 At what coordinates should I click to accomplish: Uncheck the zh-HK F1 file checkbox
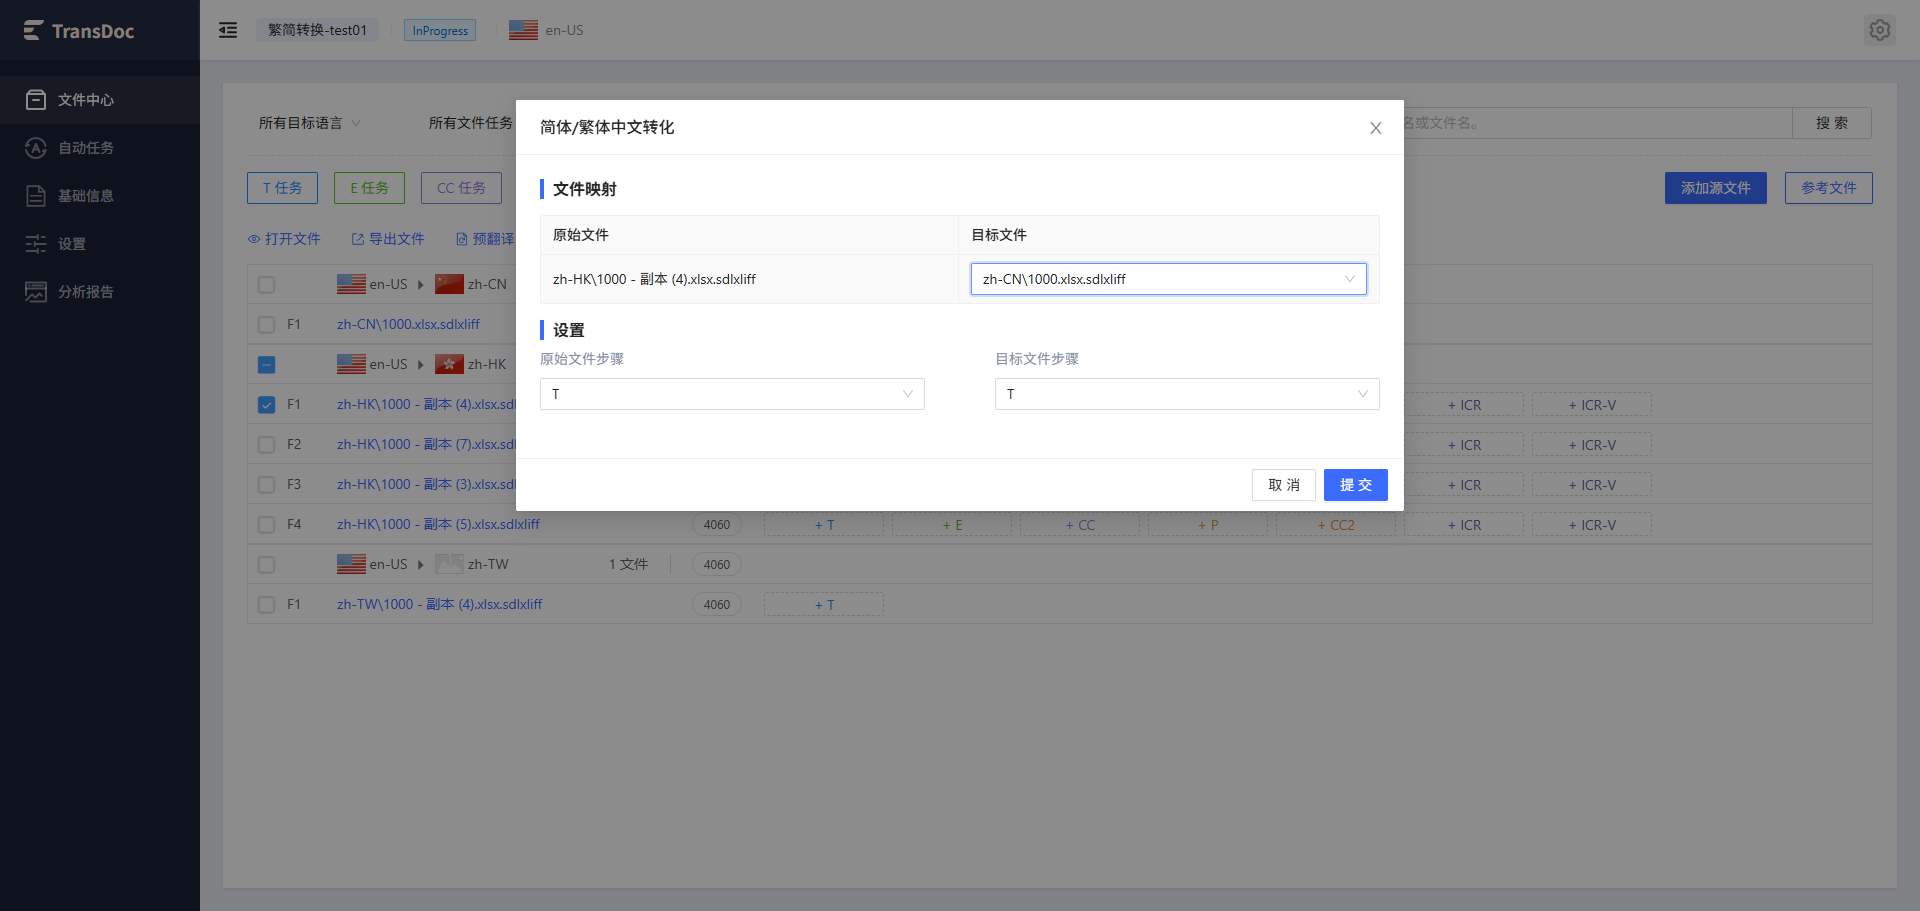tap(266, 405)
